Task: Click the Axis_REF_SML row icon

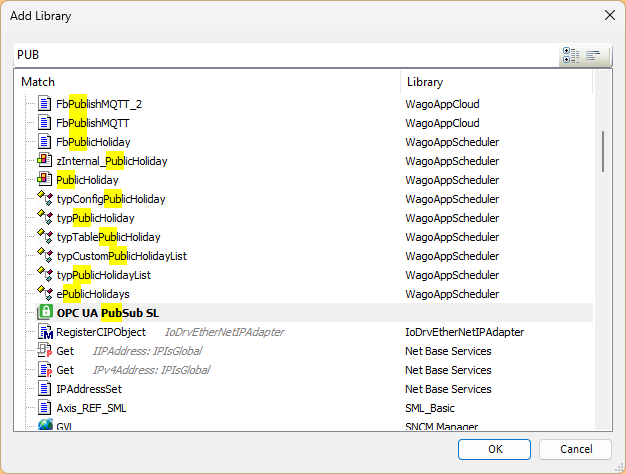Action: pyautogui.click(x=44, y=408)
